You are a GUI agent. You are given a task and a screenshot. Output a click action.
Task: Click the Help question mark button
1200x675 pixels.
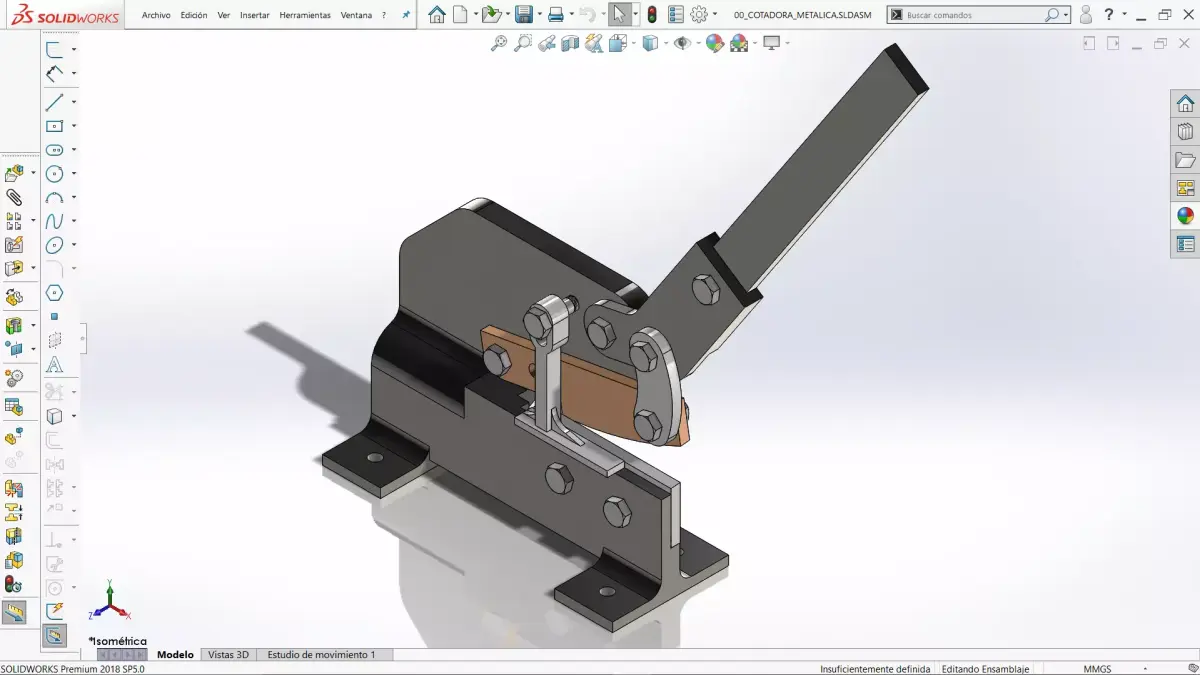point(1108,14)
